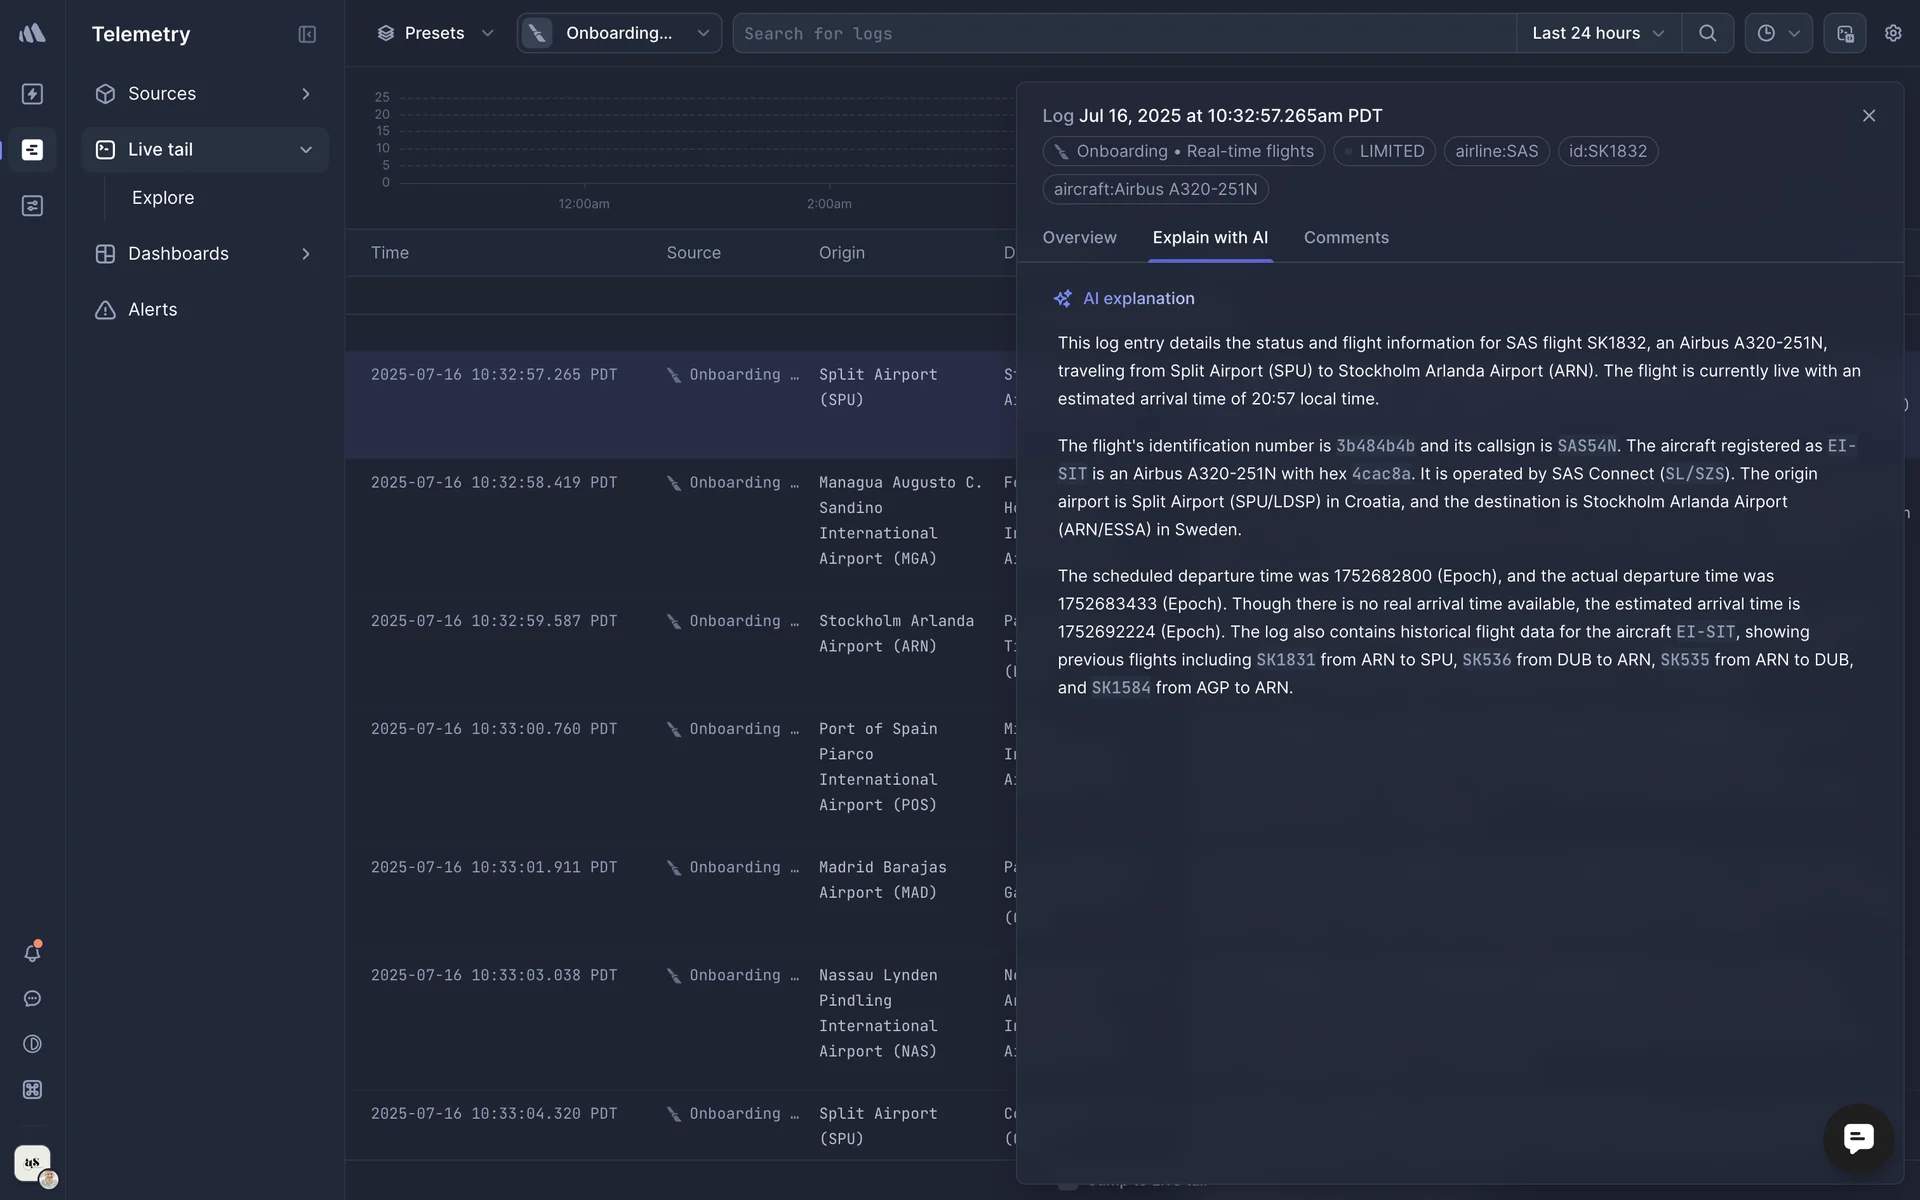This screenshot has width=1920, height=1200.
Task: Open the feedback message icon in rail
Action: (x=32, y=999)
